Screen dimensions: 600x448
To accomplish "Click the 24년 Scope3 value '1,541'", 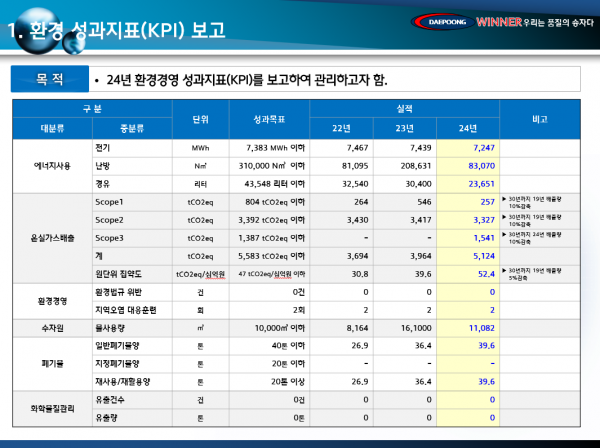I will coord(484,238).
